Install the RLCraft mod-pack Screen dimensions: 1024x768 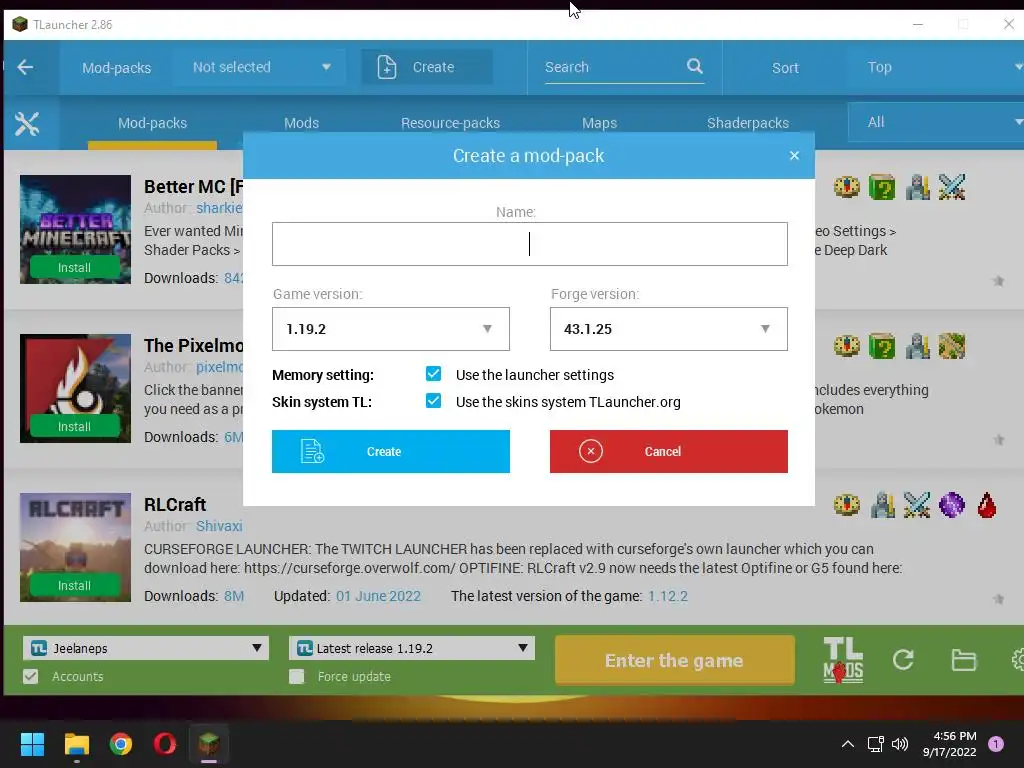(74, 585)
